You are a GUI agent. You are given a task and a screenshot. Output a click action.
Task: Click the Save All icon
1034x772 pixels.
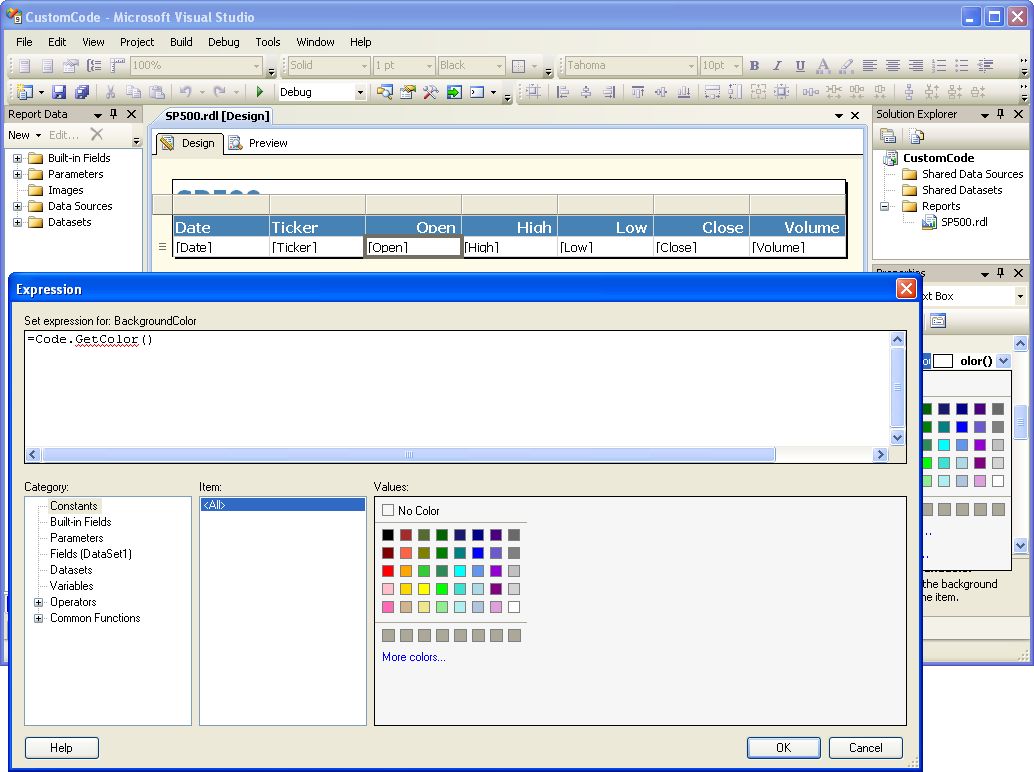pos(82,92)
